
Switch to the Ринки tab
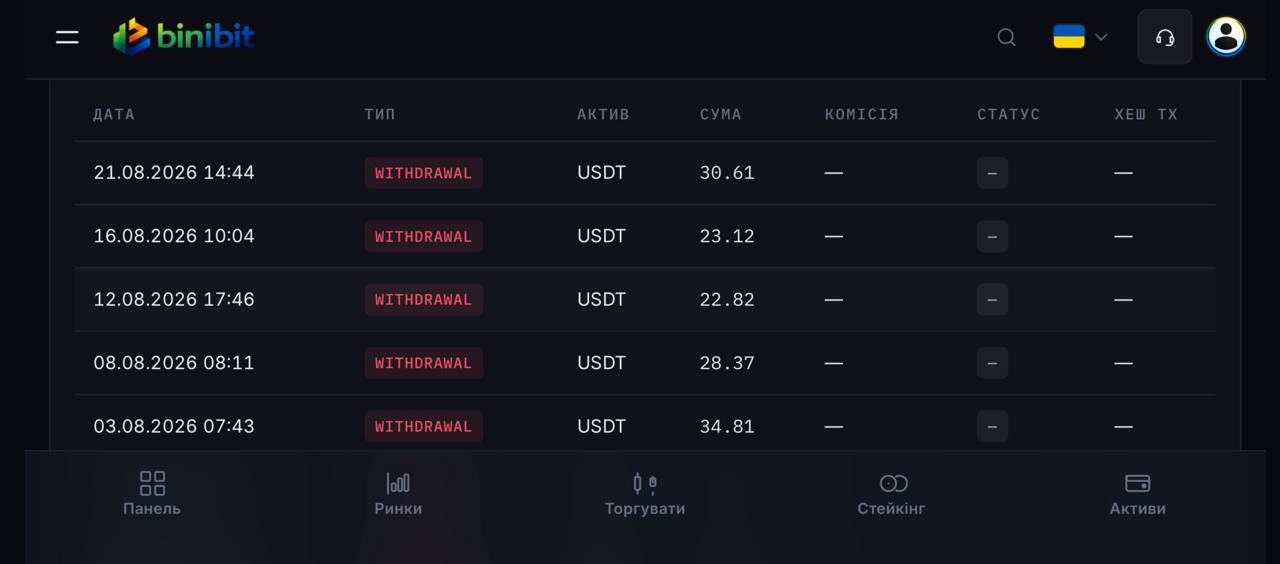tap(398, 494)
